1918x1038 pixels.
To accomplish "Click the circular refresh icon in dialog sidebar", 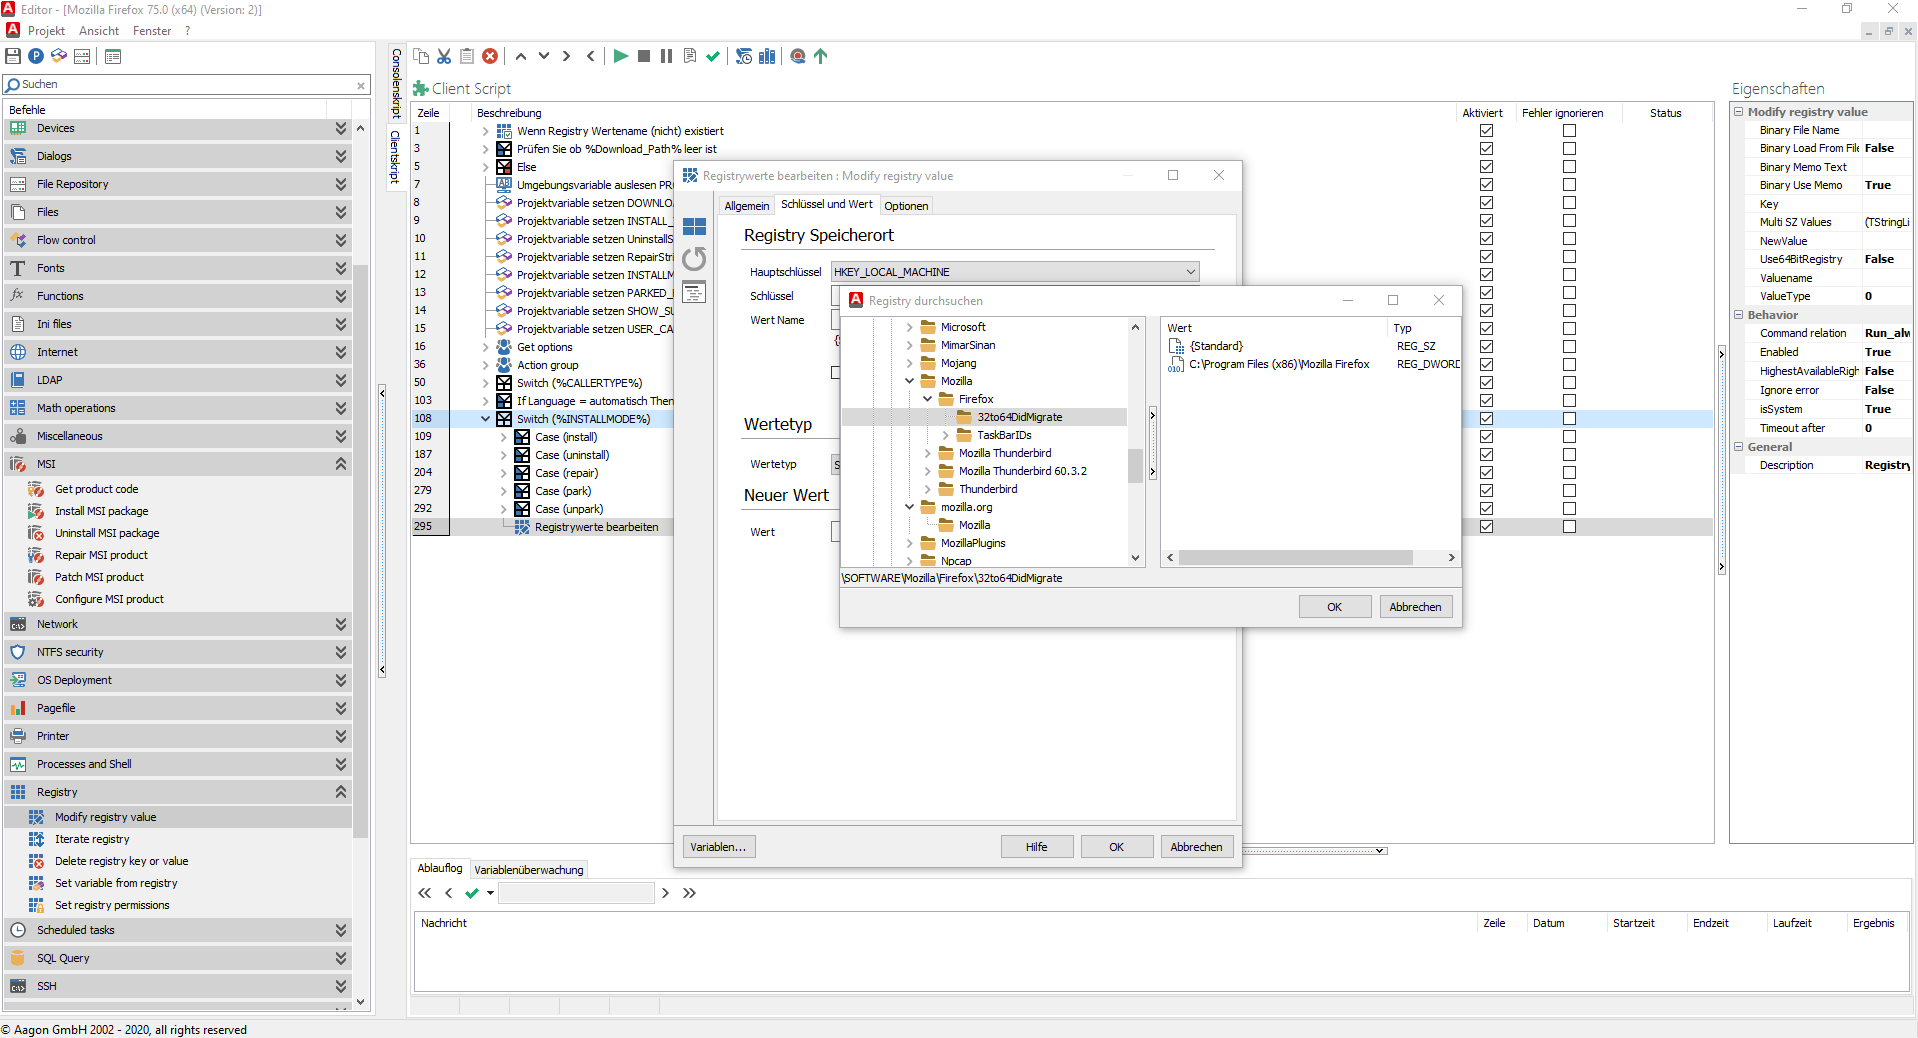I will (694, 259).
